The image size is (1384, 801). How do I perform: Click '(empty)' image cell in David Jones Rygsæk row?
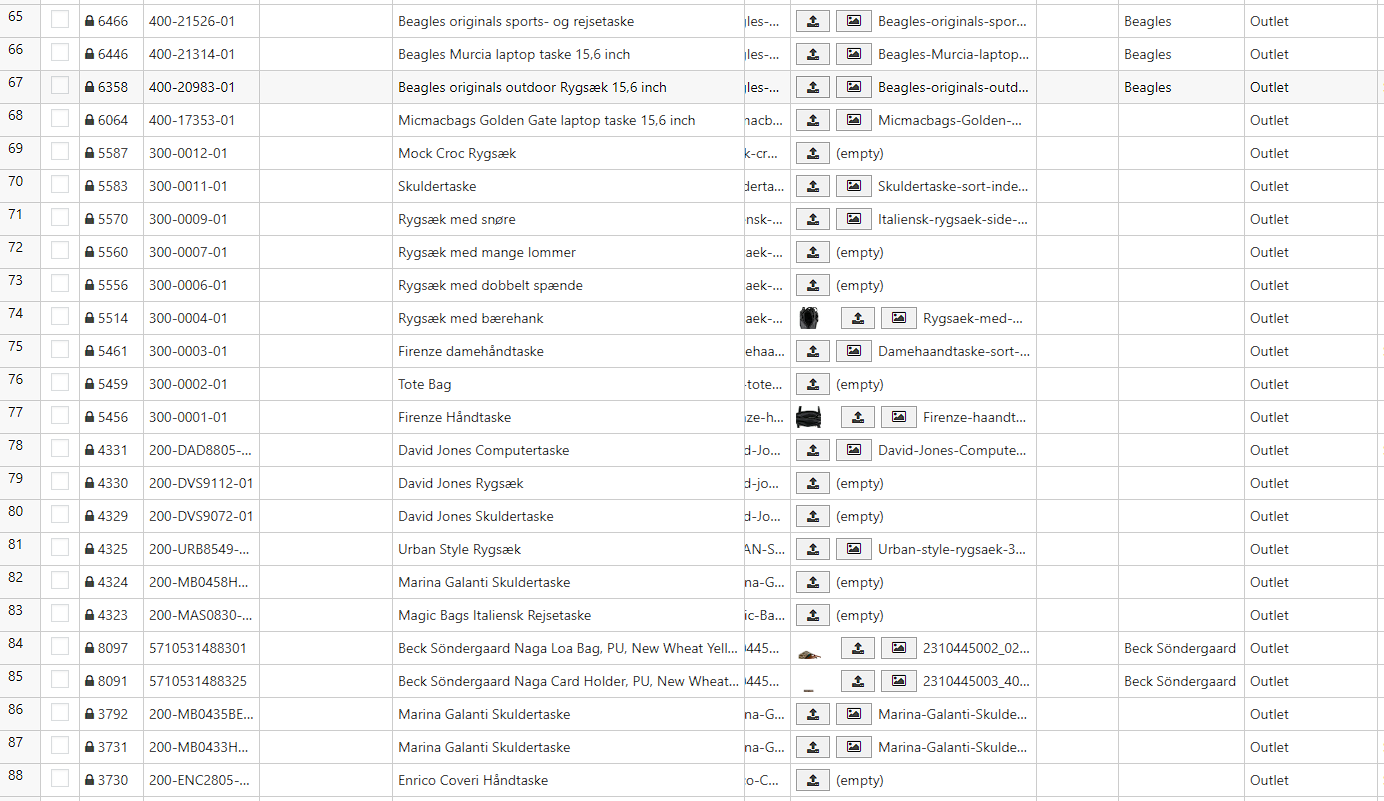[860, 483]
